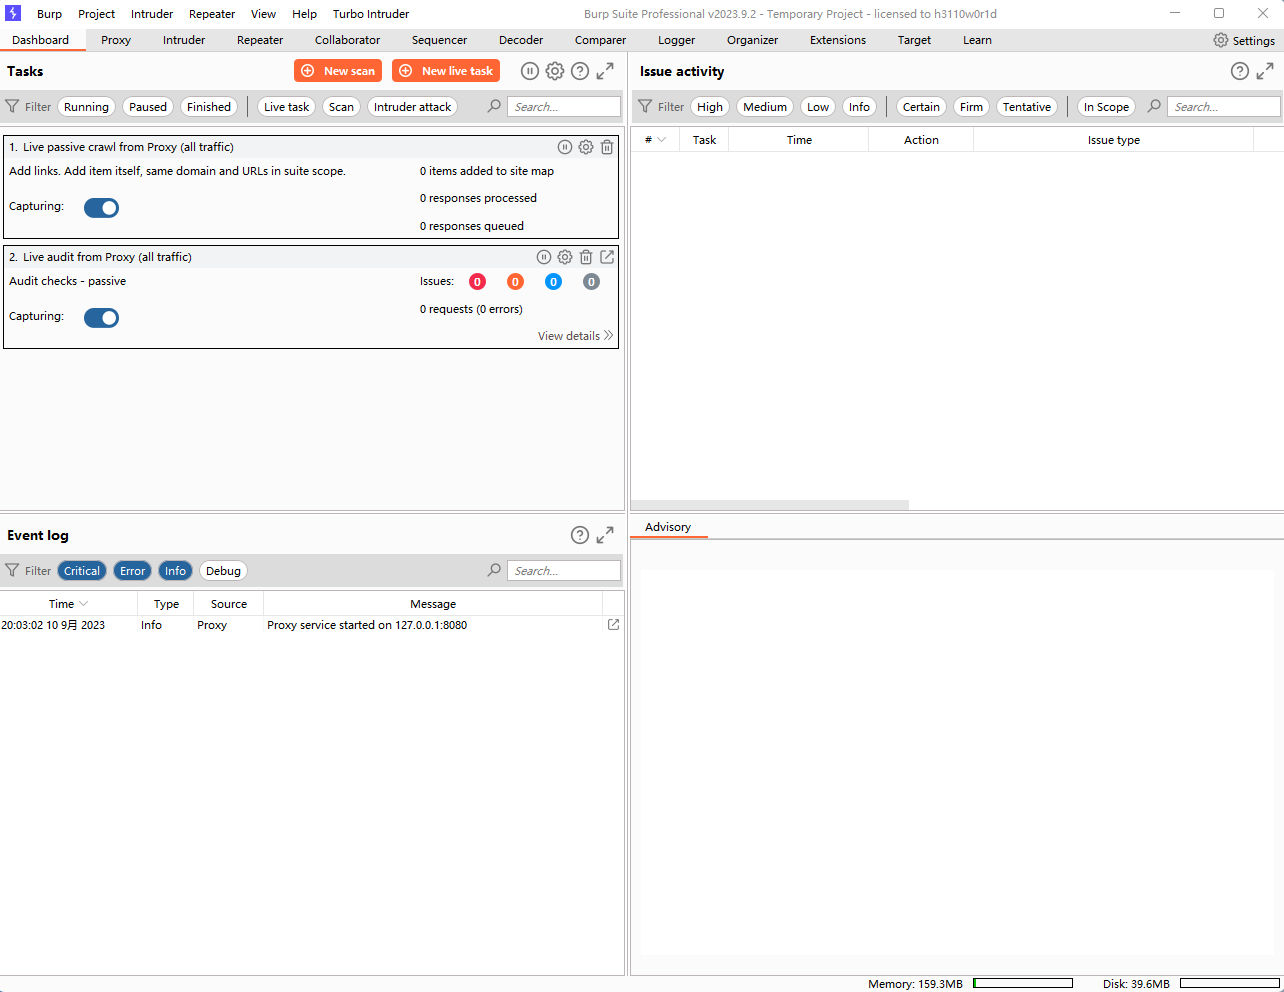Image resolution: width=1284 pixels, height=992 pixels.
Task: Expand the Event log panel
Action: (x=605, y=535)
